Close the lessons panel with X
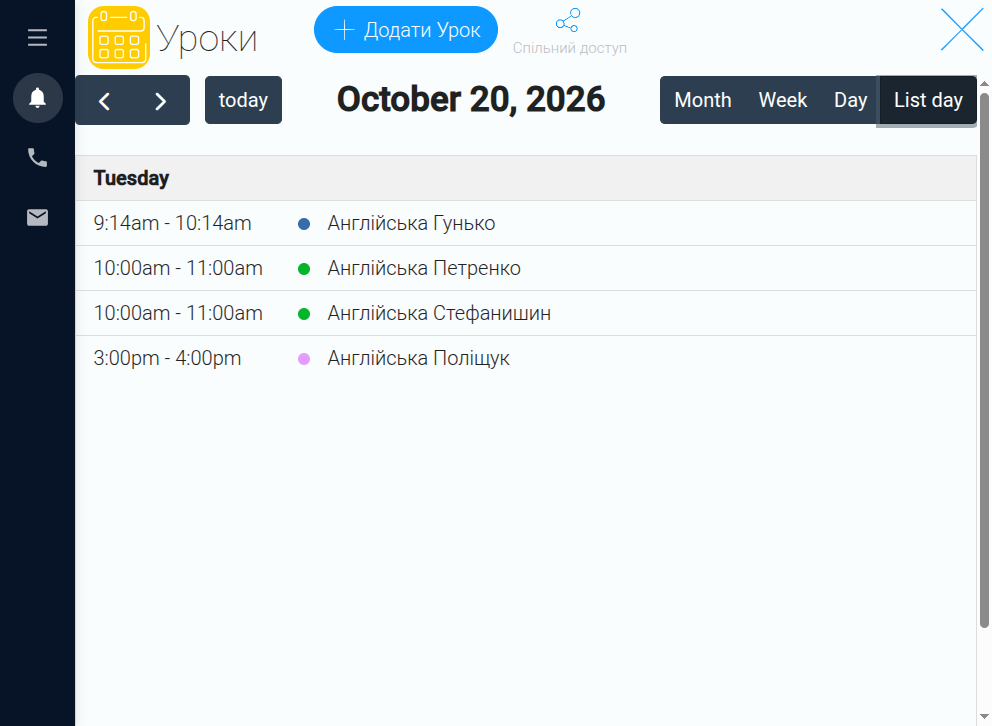The width and height of the screenshot is (992, 726). 962,29
